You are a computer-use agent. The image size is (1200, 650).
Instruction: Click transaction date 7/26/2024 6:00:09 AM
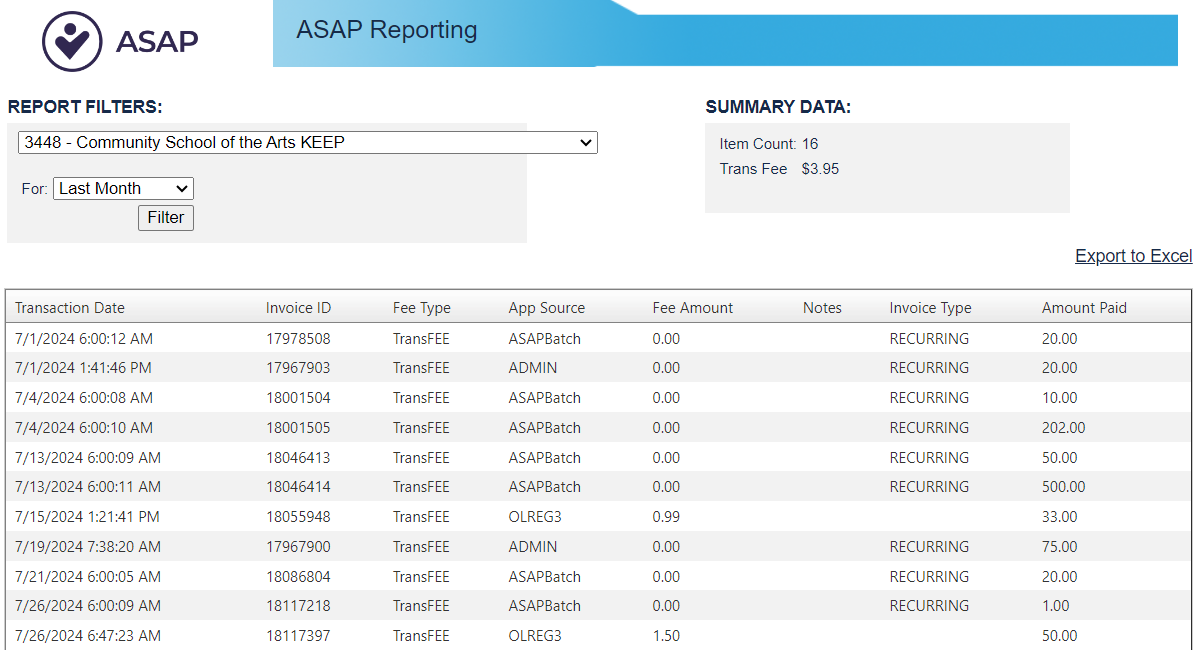click(88, 606)
